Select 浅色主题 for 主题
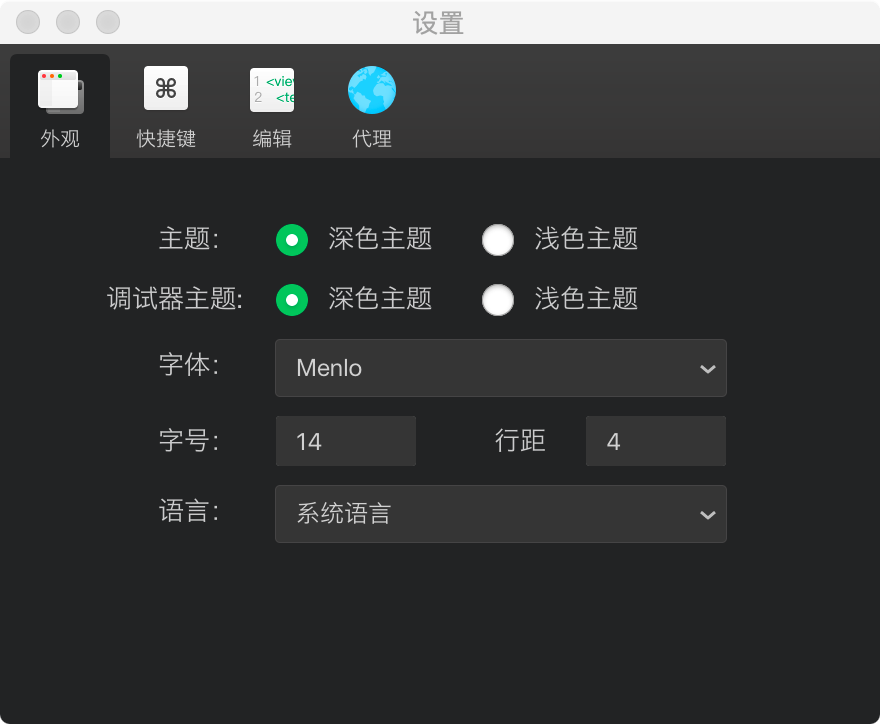880x724 pixels. (498, 240)
